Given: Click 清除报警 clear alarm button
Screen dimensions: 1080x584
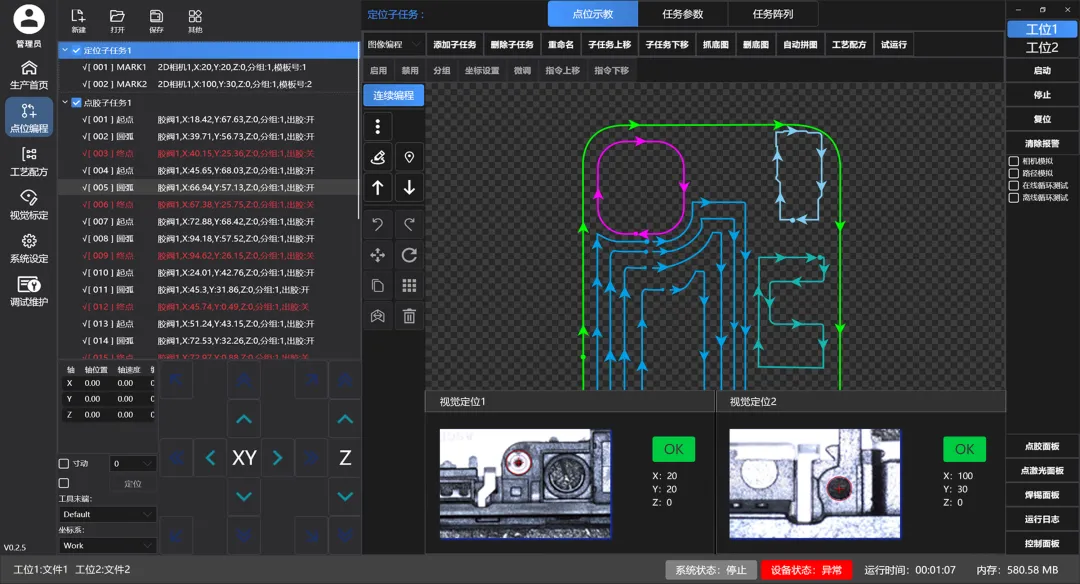Looking at the screenshot, I should tap(1041, 143).
